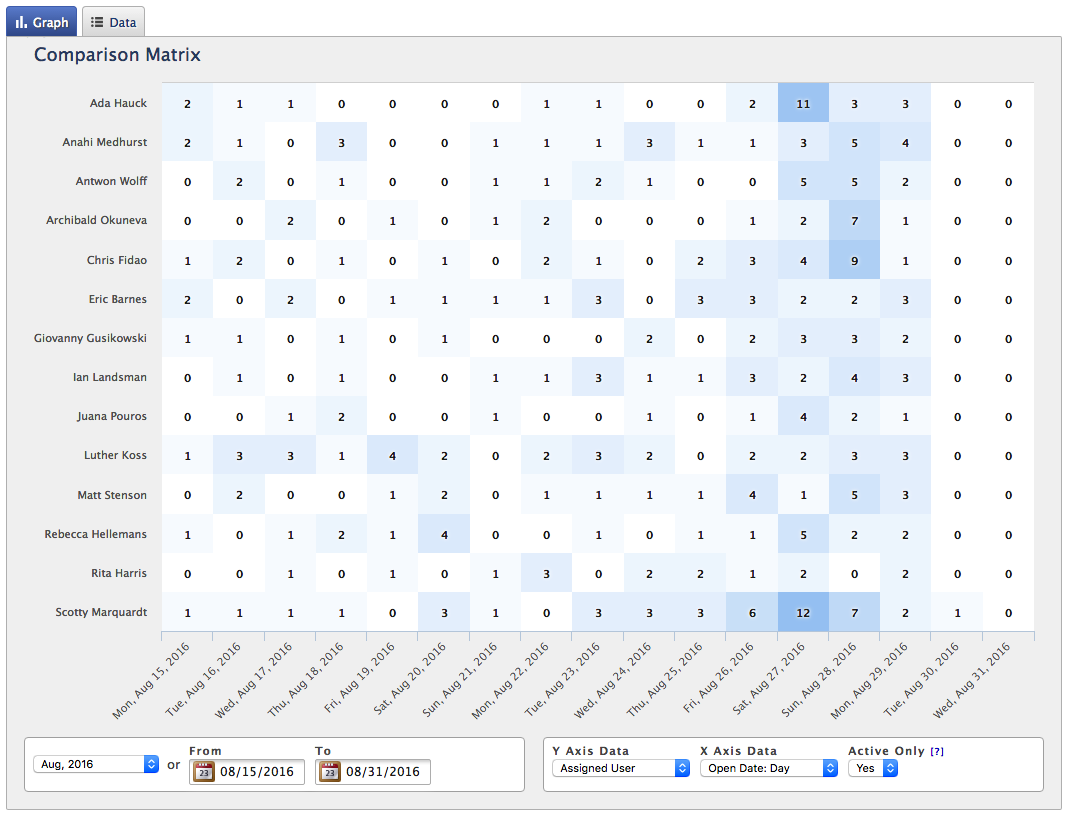This screenshot has height=817, width=1067.
Task: Open the Y Axis Data dropdown
Action: tap(620, 768)
